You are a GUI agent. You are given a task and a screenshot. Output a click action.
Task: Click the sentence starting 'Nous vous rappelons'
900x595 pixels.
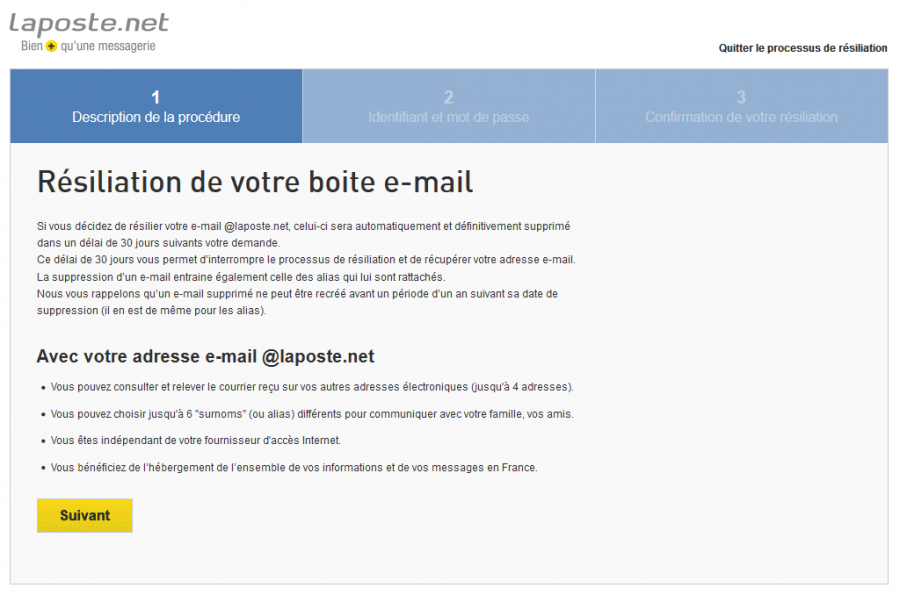(x=296, y=294)
